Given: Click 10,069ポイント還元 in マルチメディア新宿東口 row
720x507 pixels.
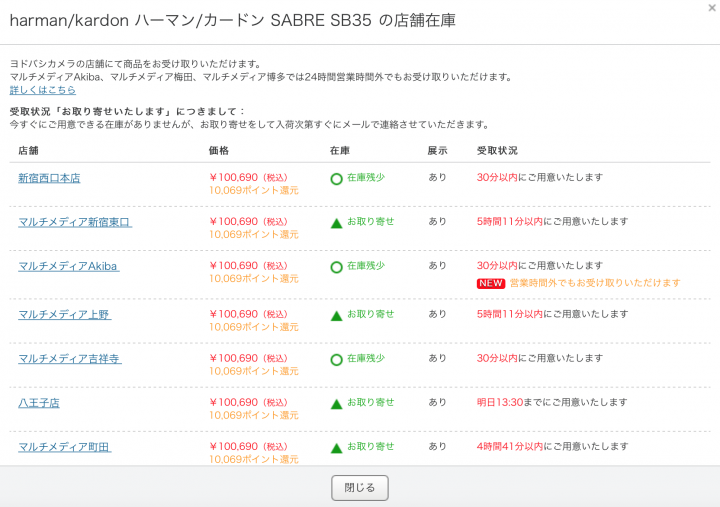Looking at the screenshot, I should (x=254, y=235).
